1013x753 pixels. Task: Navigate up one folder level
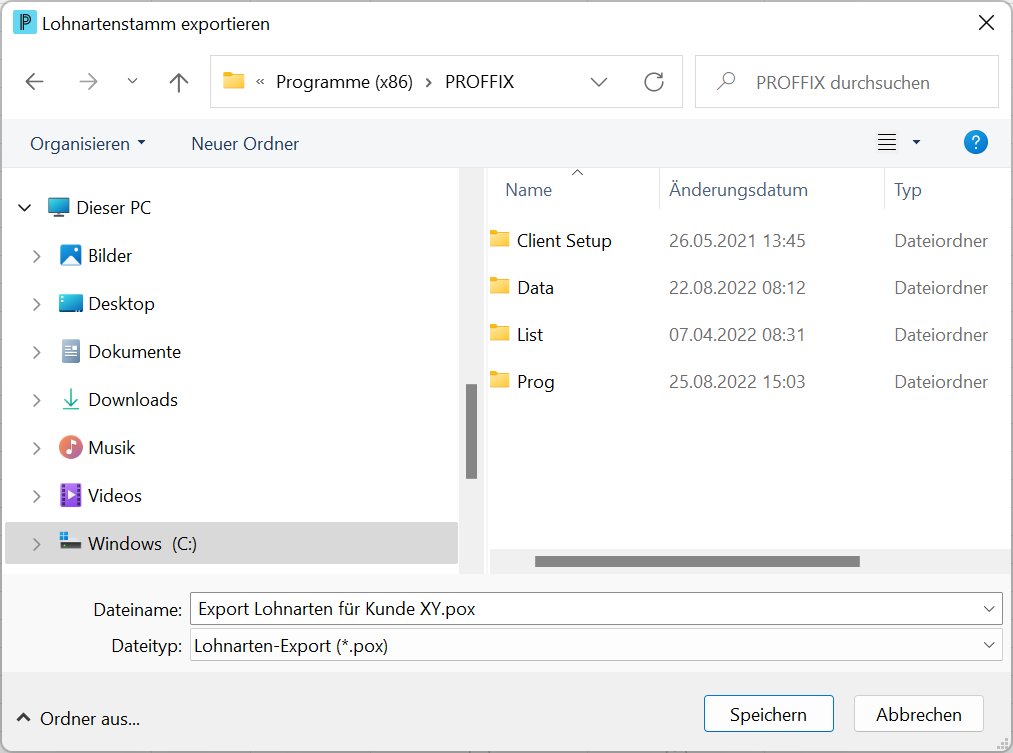pyautogui.click(x=179, y=82)
